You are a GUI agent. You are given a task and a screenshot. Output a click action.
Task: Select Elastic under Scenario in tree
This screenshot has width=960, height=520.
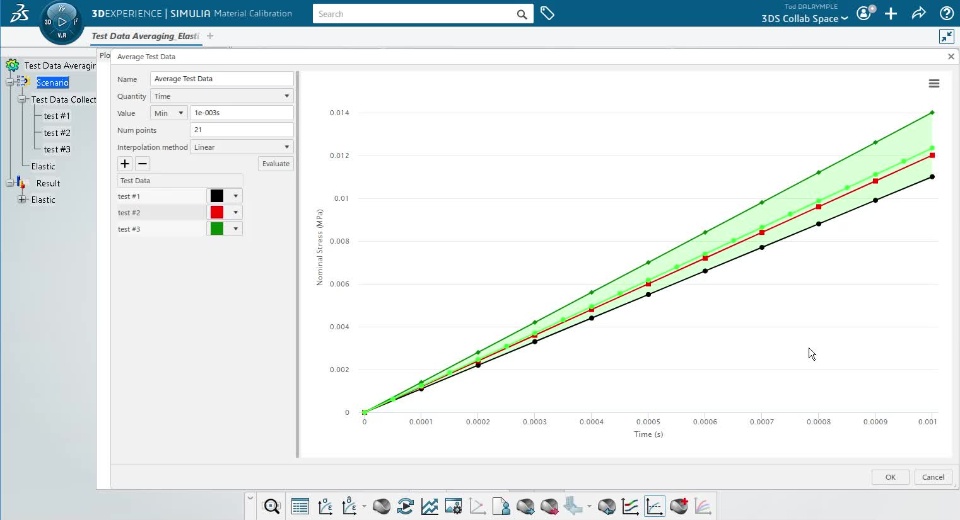point(43,167)
